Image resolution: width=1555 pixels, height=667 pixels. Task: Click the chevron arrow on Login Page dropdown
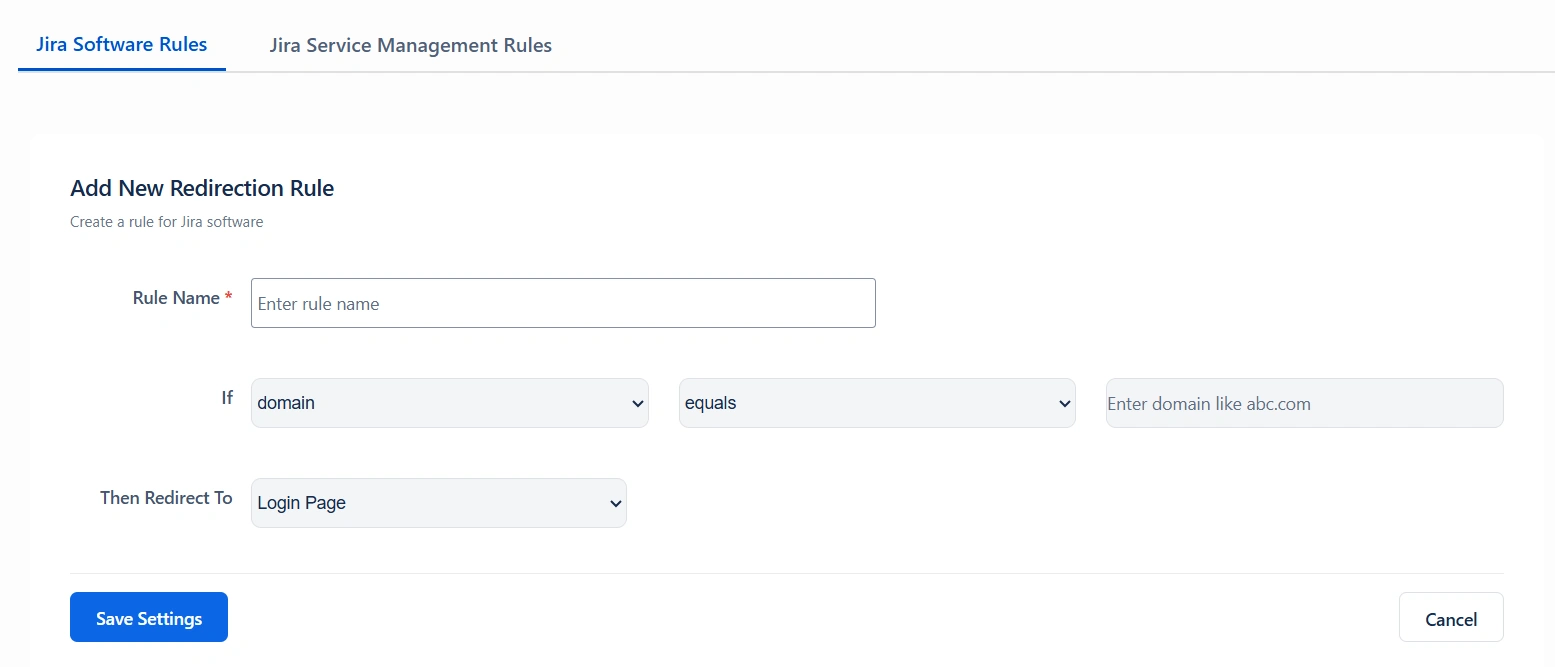(x=615, y=504)
